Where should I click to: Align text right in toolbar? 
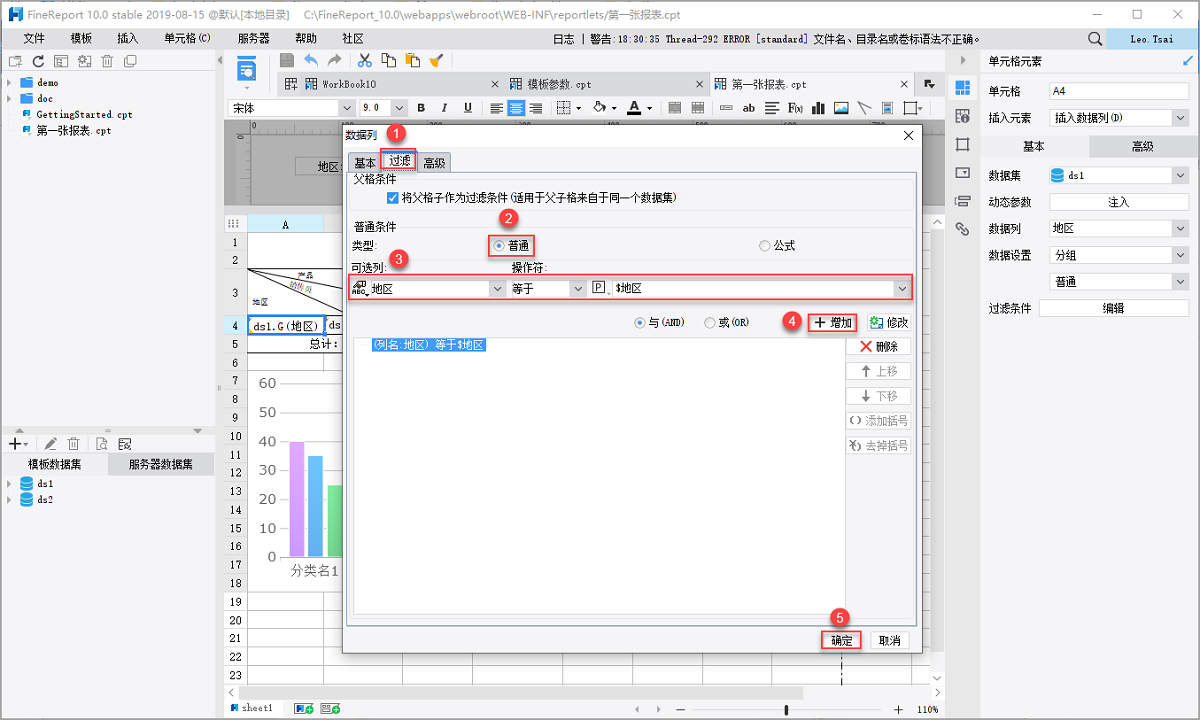pos(535,108)
